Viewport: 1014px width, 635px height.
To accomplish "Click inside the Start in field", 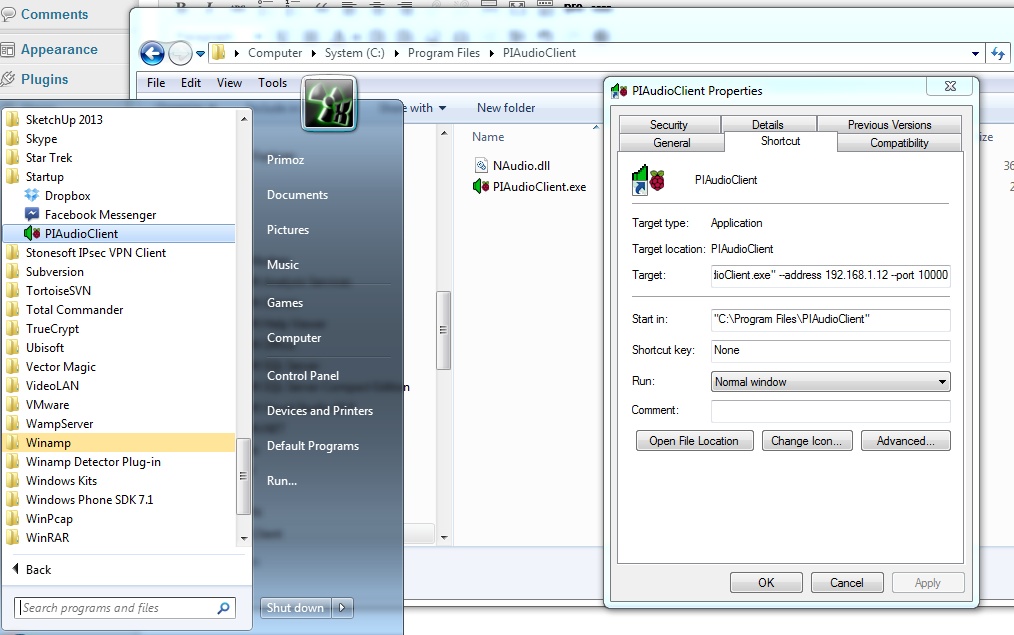I will 830,319.
